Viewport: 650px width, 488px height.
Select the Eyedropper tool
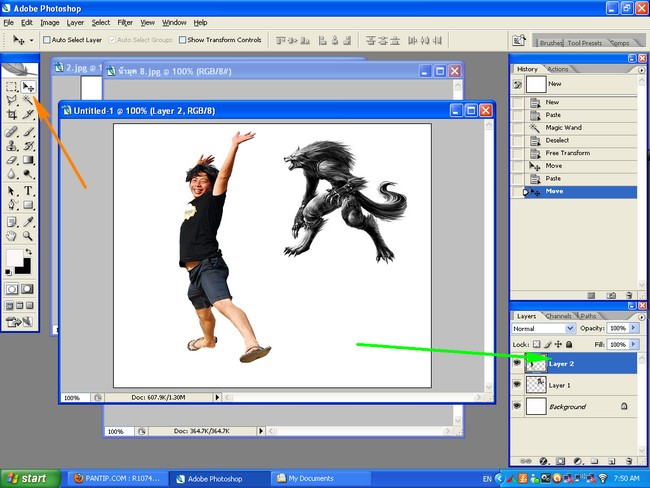(x=28, y=222)
